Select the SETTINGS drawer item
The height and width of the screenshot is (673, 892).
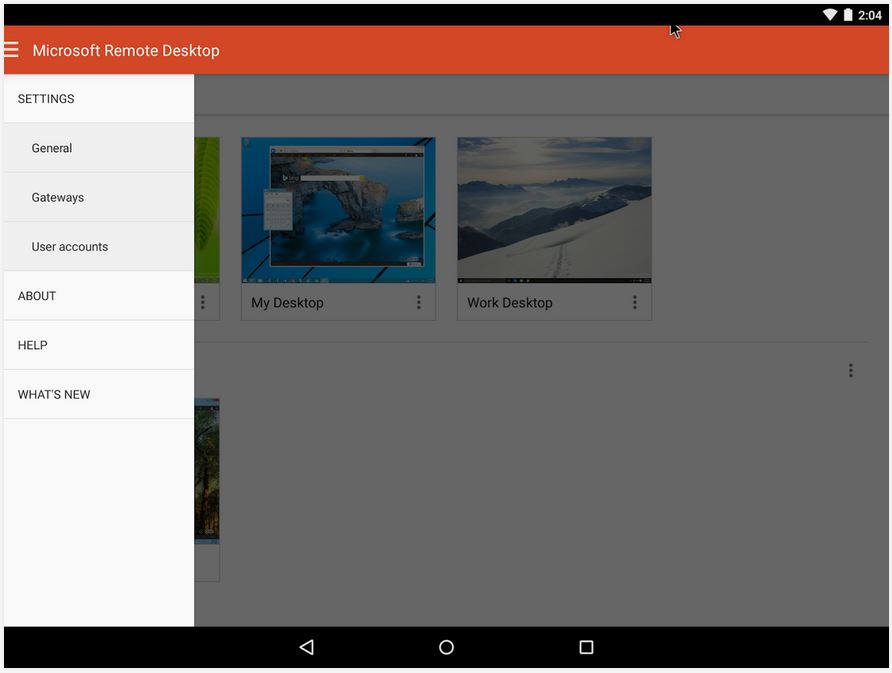(x=99, y=98)
